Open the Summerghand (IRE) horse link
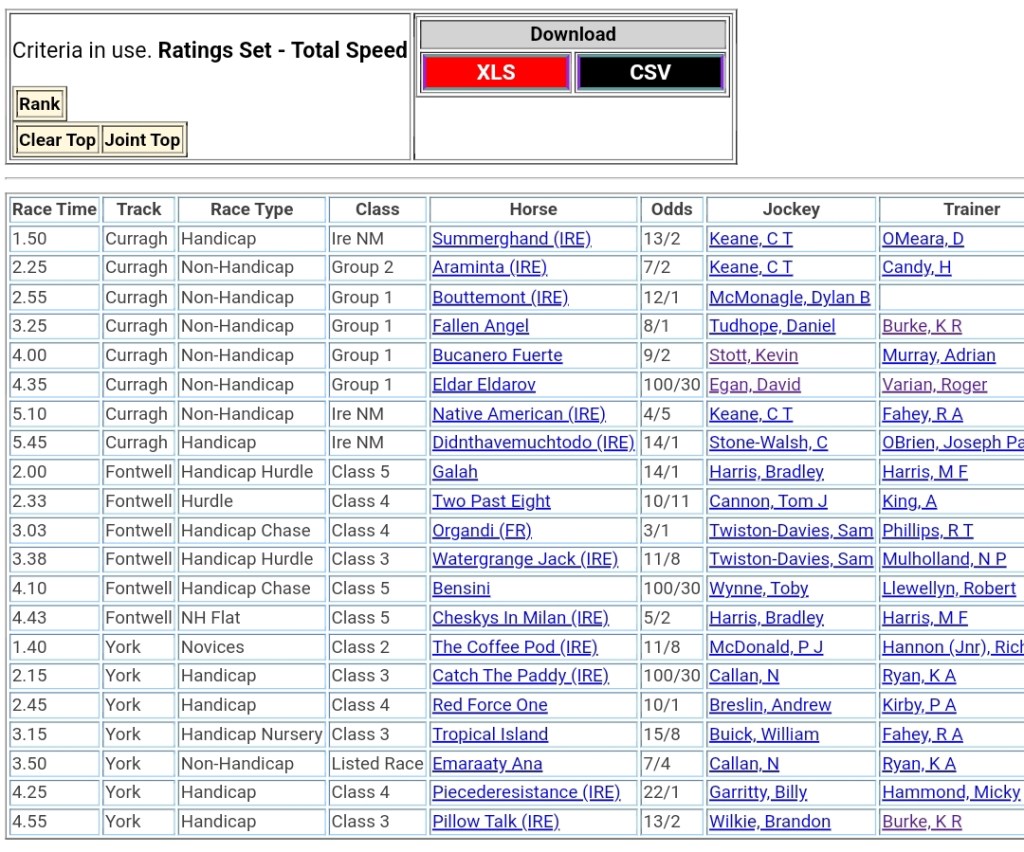 [511, 239]
